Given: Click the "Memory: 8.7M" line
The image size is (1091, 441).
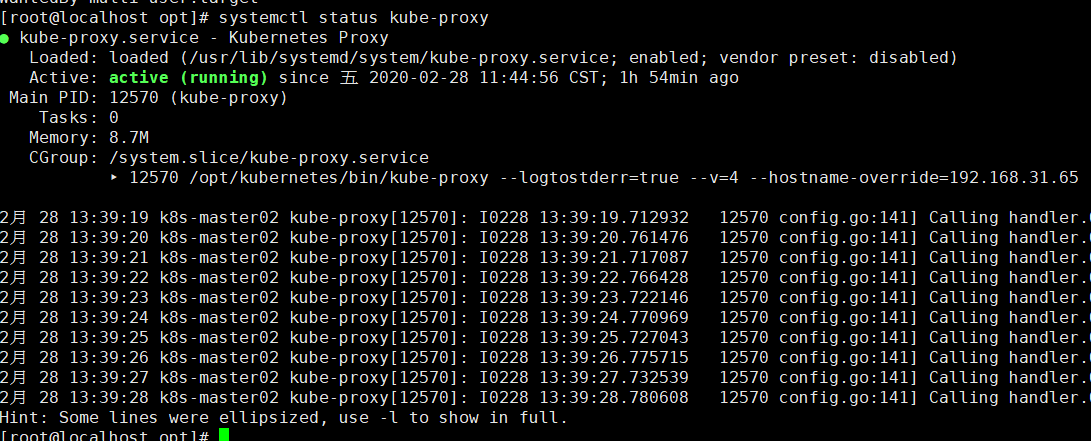Looking at the screenshot, I should 89,138.
